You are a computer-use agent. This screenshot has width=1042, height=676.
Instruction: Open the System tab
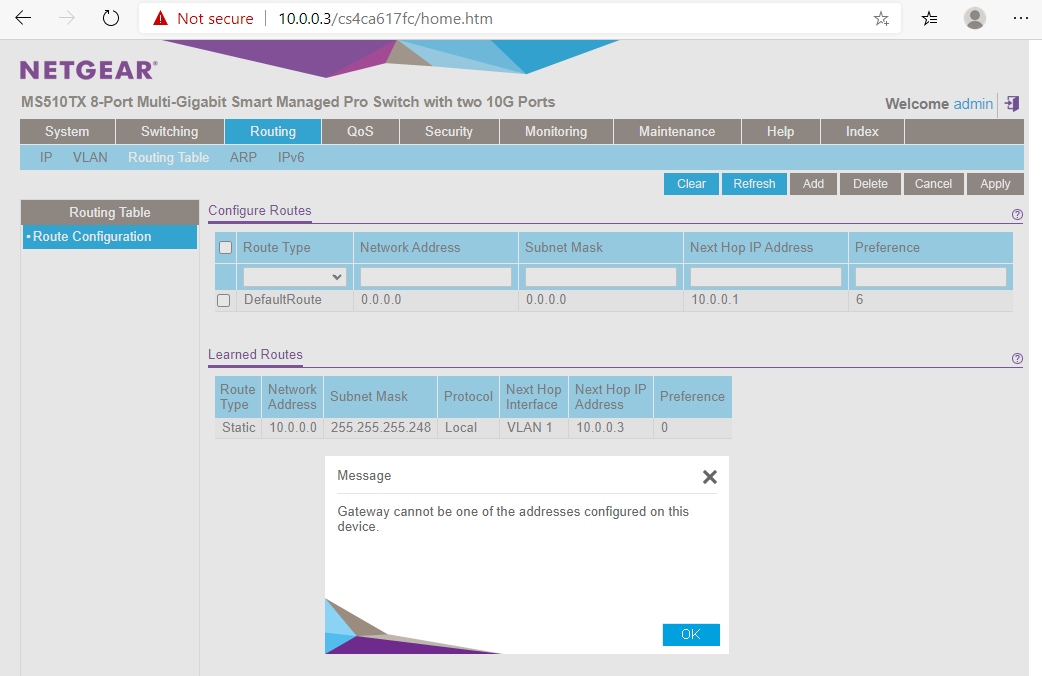67,132
